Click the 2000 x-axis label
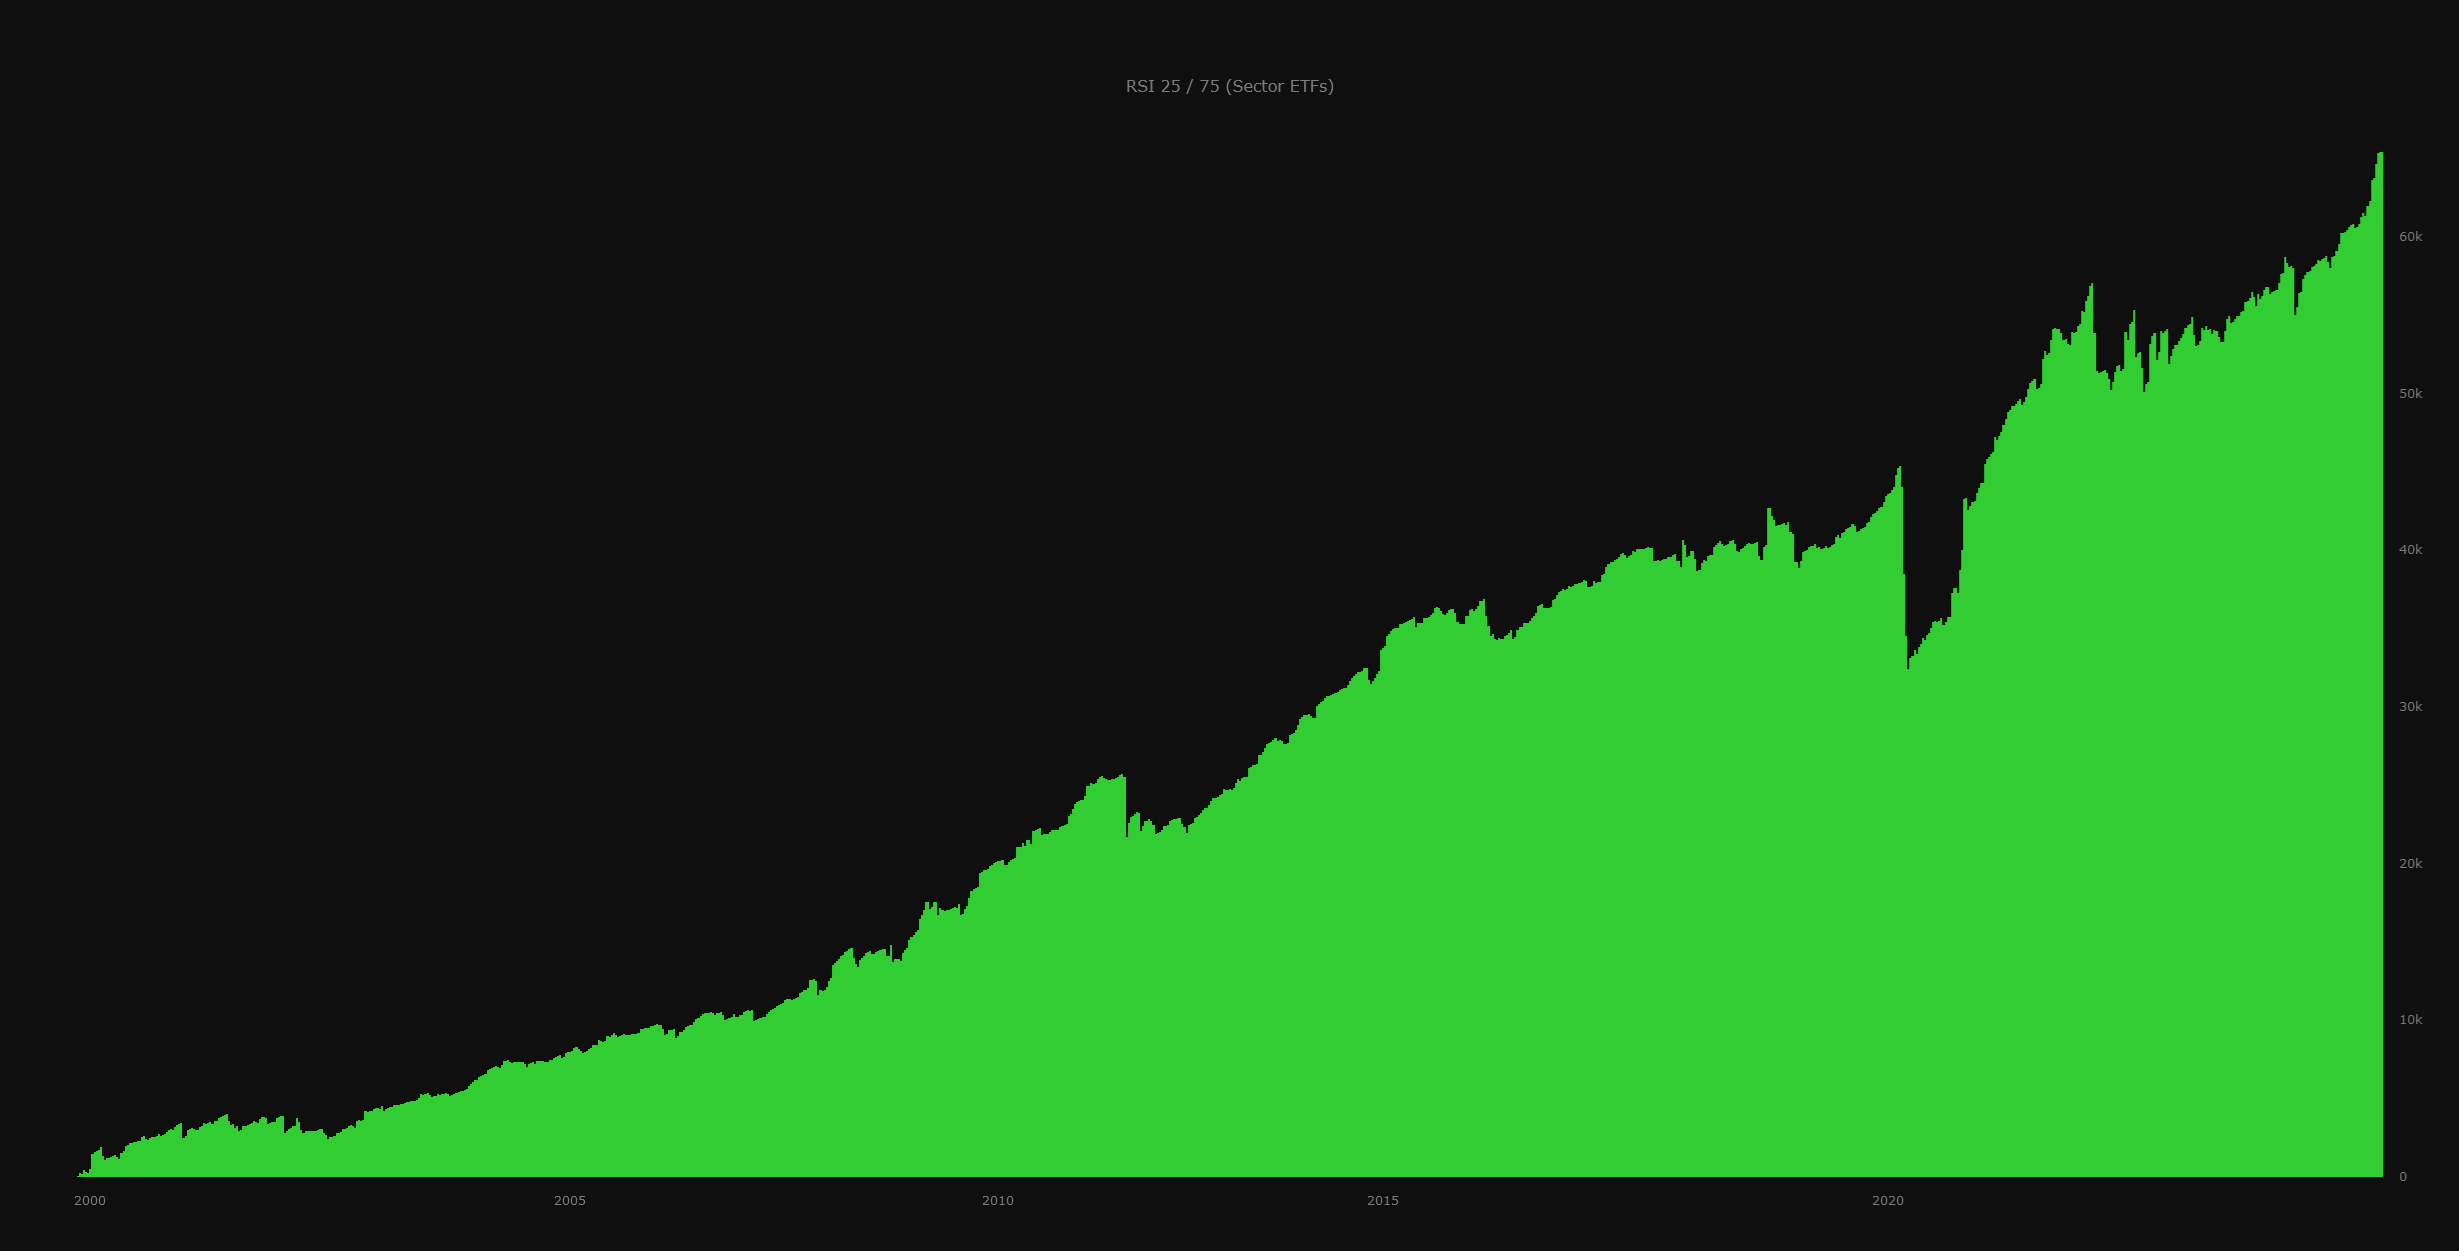This screenshot has width=2459, height=1251. click(90, 1200)
